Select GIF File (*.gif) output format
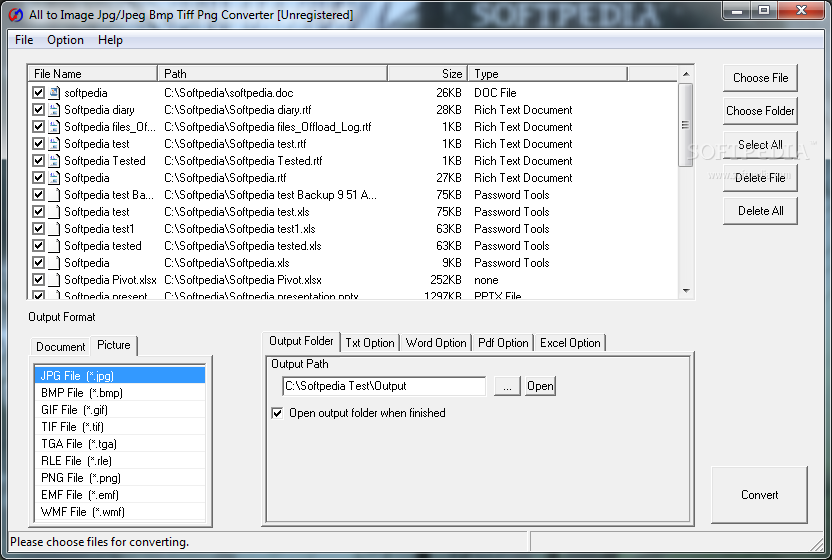Screen dimensions: 832x560 pyautogui.click(x=120, y=410)
